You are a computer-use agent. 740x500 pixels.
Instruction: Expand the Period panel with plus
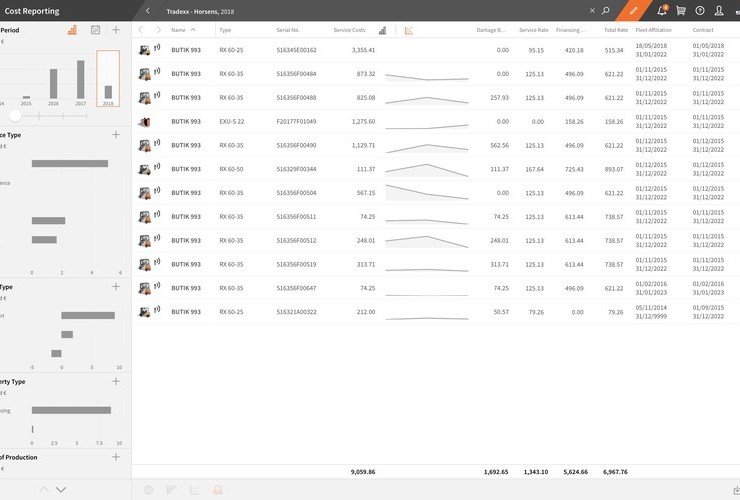(x=116, y=30)
